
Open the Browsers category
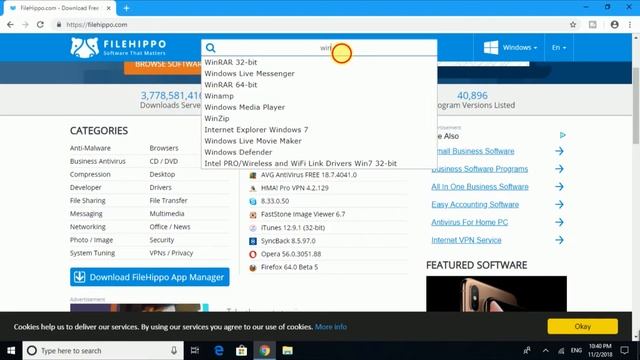164,148
